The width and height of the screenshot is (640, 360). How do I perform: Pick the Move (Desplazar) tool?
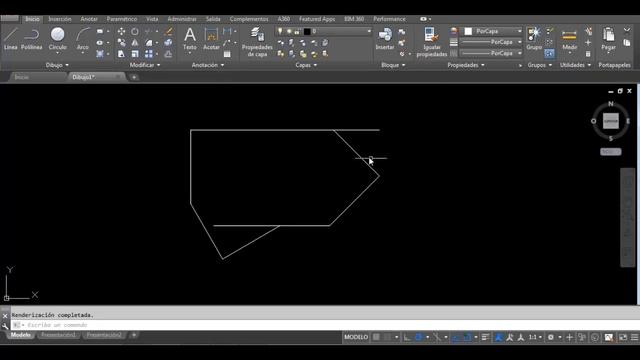[x=121, y=31]
